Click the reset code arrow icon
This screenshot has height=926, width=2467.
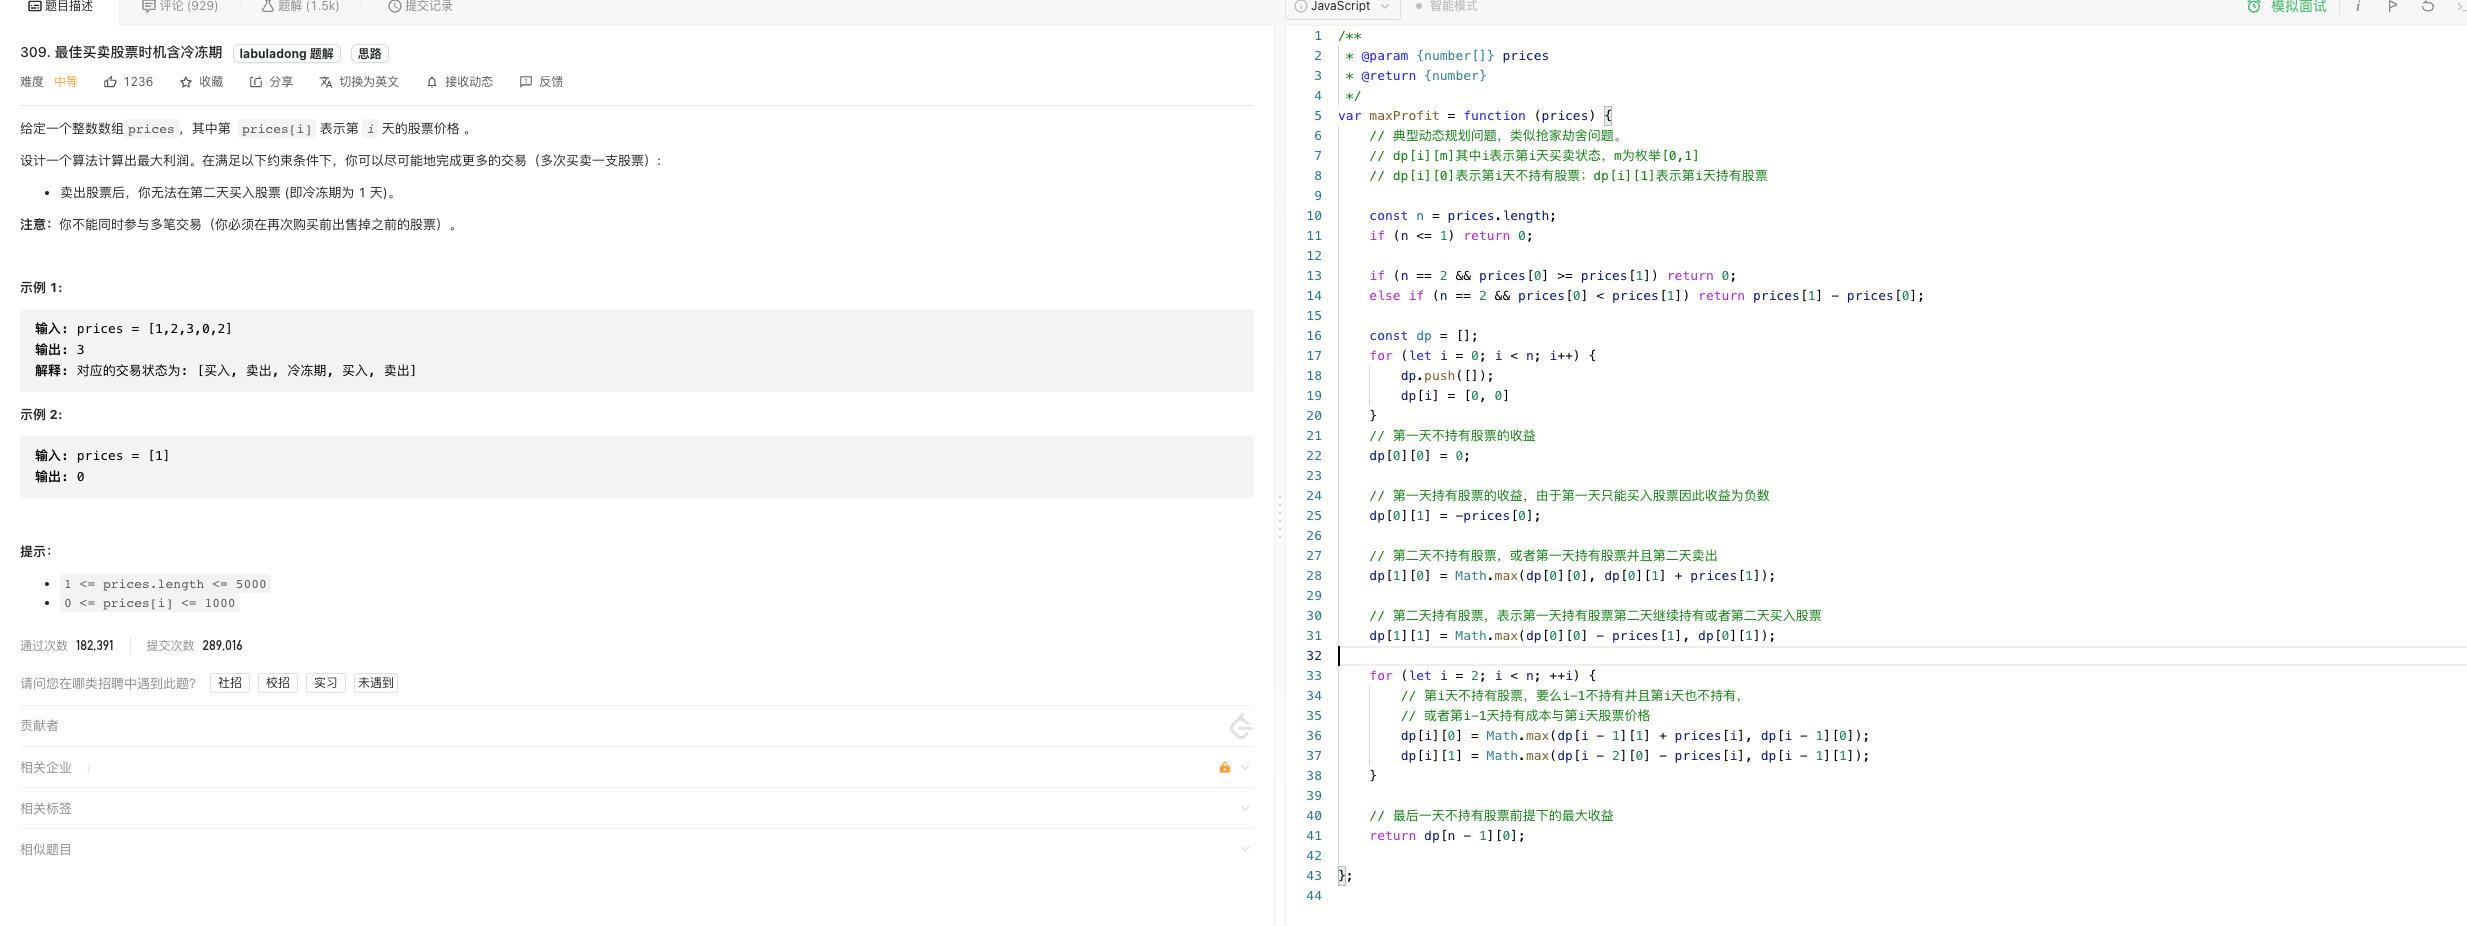tap(2428, 6)
